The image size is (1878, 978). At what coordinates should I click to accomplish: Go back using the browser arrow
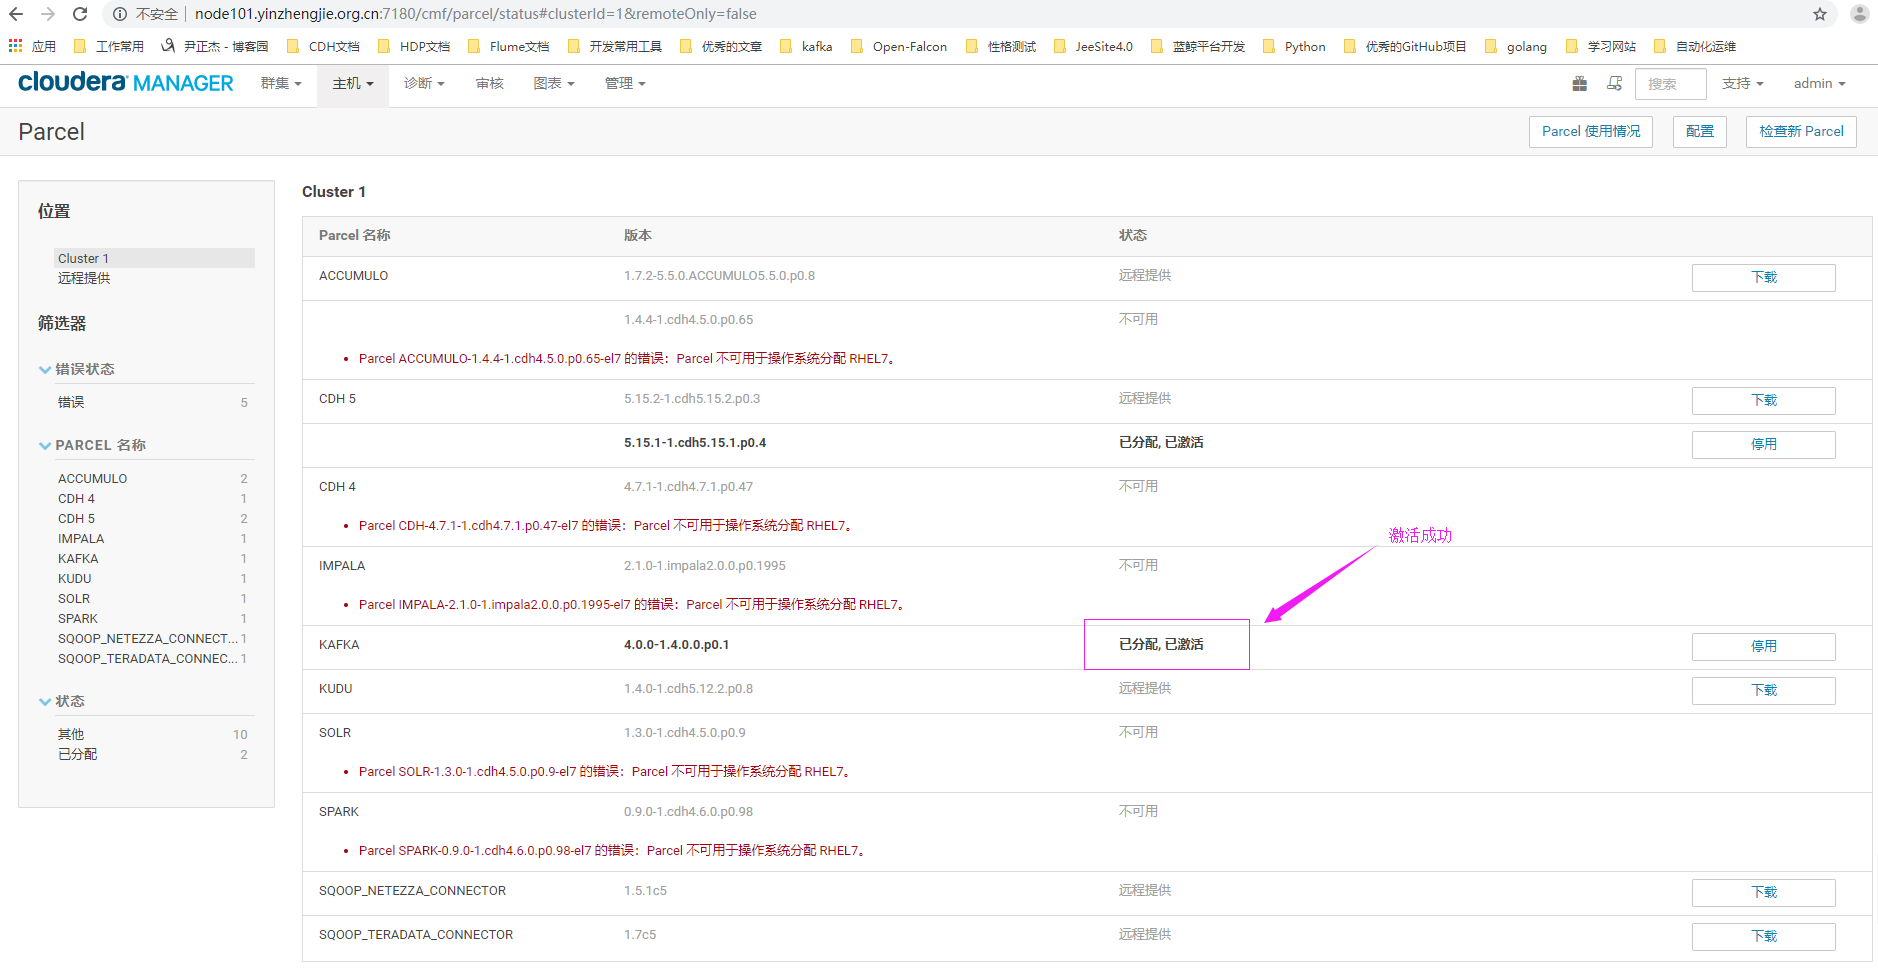point(16,14)
